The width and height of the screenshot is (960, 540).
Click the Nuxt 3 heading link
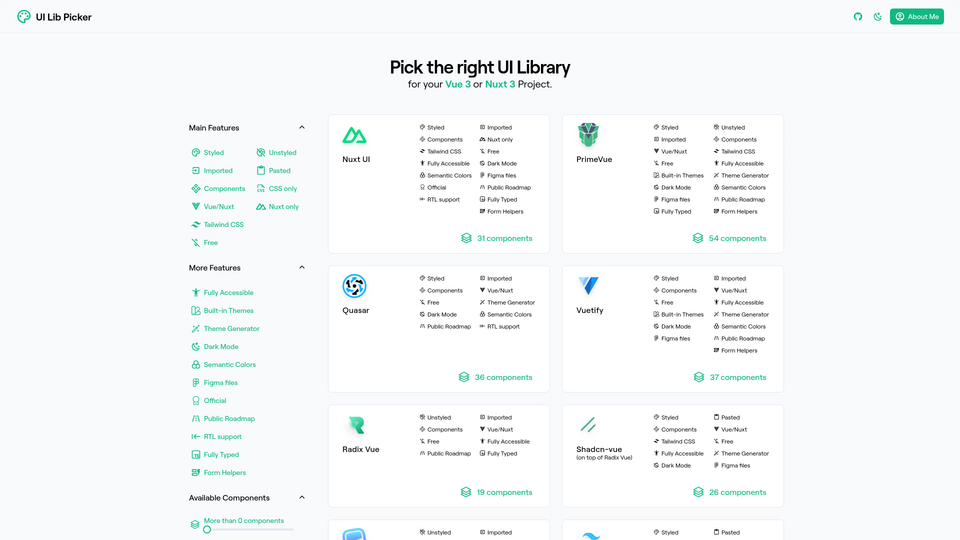pyautogui.click(x=500, y=84)
